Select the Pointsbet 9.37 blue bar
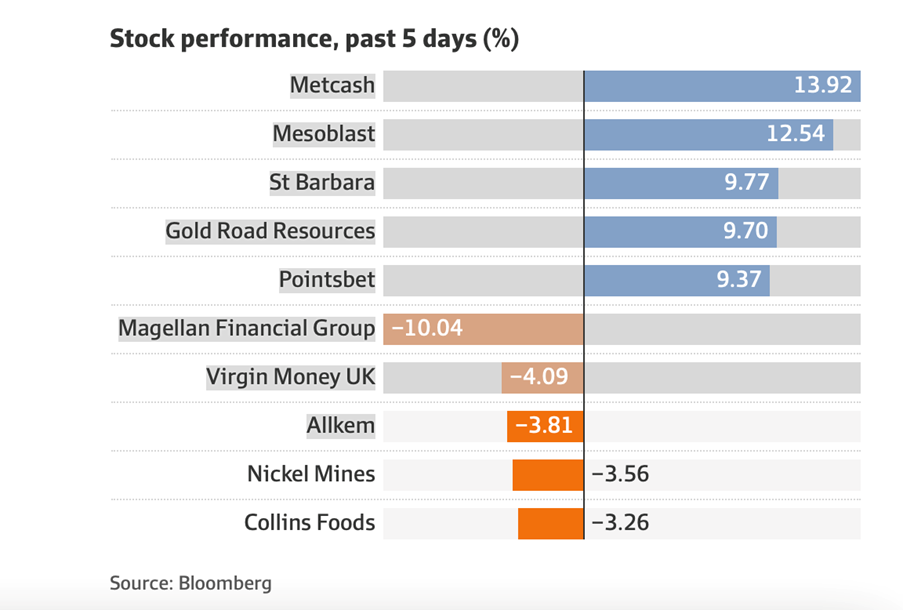903x610 pixels. 676,280
